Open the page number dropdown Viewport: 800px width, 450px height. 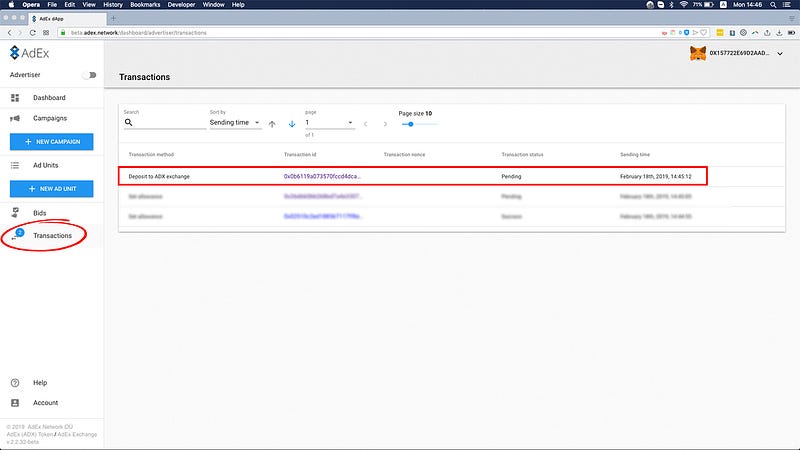(x=329, y=123)
